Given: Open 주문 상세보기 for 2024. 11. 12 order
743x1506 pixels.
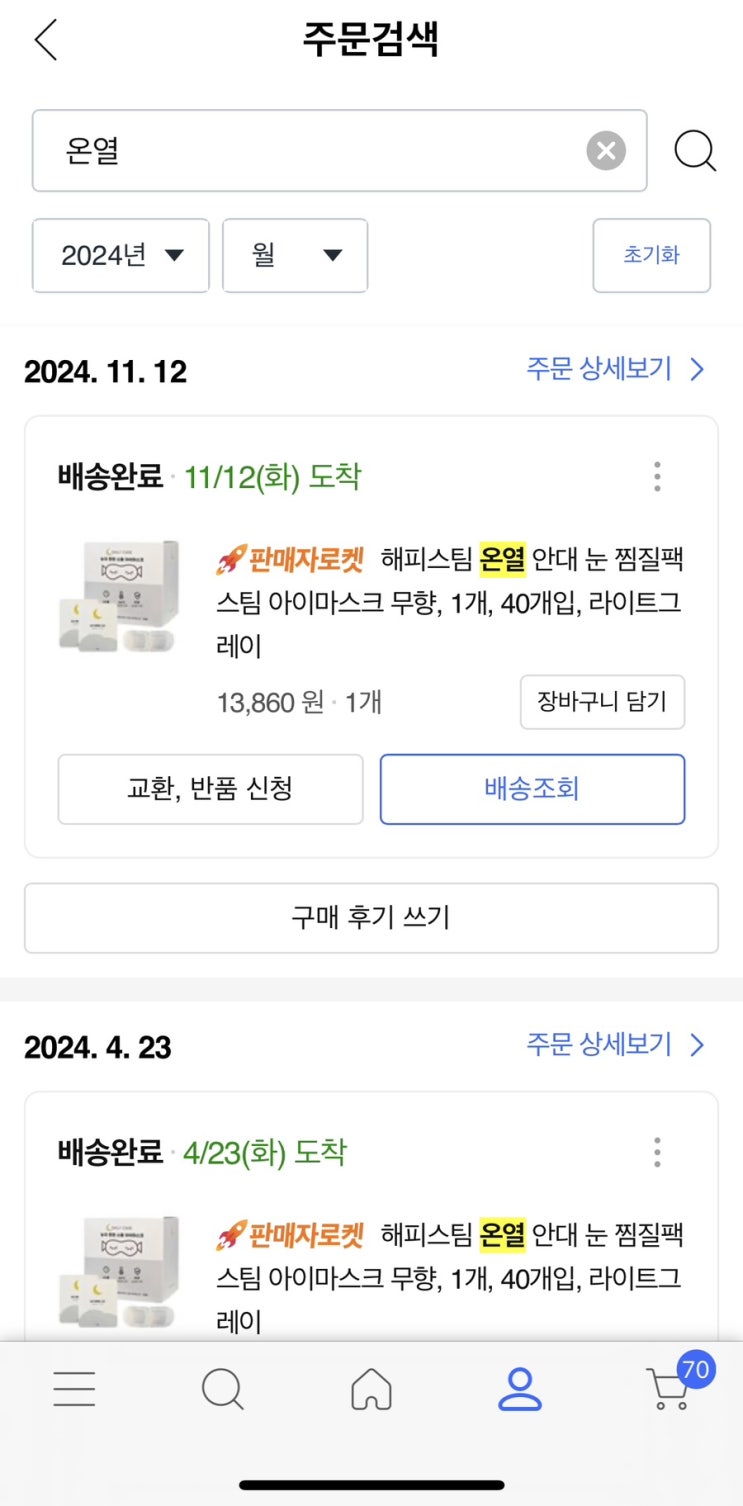Looking at the screenshot, I should click(615, 369).
